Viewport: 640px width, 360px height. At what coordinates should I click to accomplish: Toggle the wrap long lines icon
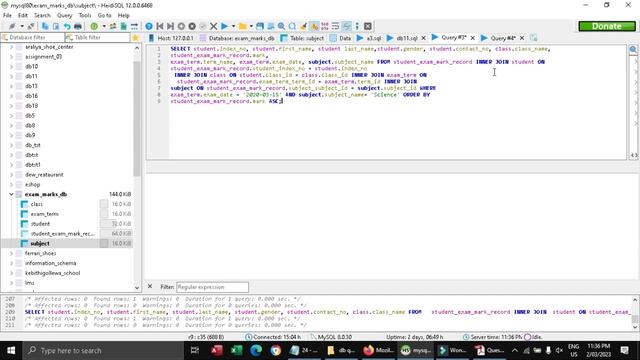pyautogui.click(x=336, y=26)
